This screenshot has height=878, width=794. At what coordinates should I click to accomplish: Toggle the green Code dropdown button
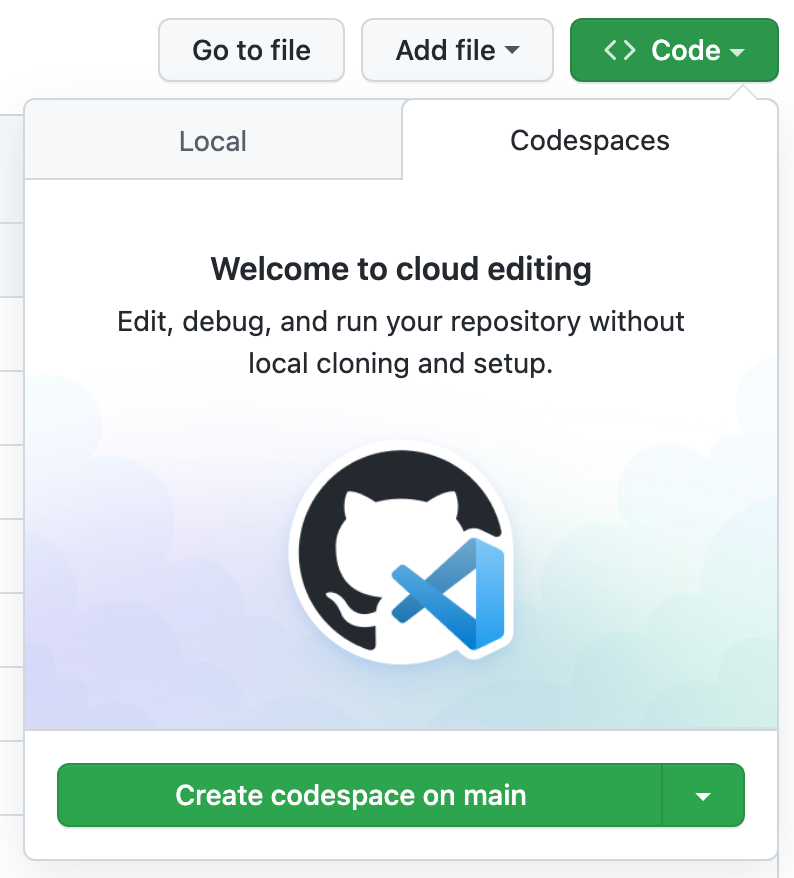tap(674, 50)
